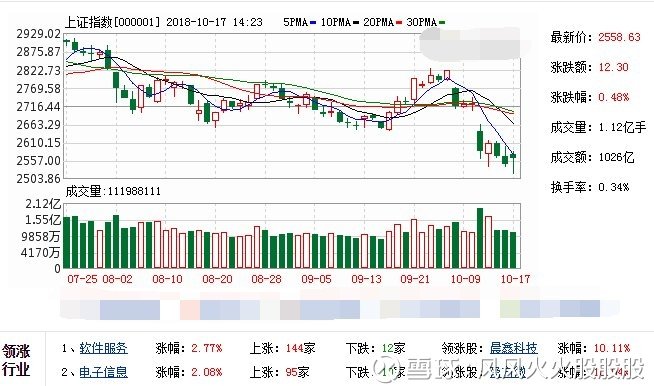
Task: Click the 10-17 date axis label
Action: pos(515,279)
